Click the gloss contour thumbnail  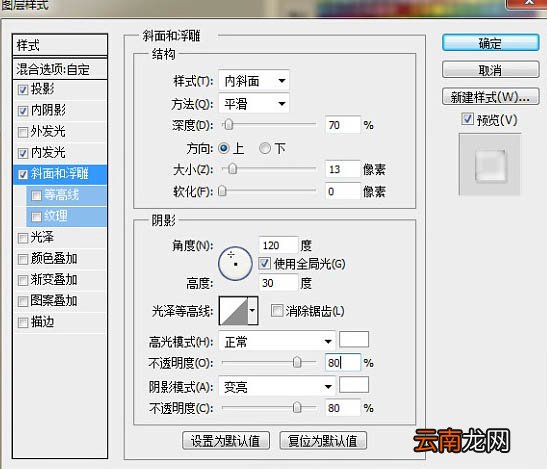[x=233, y=310]
